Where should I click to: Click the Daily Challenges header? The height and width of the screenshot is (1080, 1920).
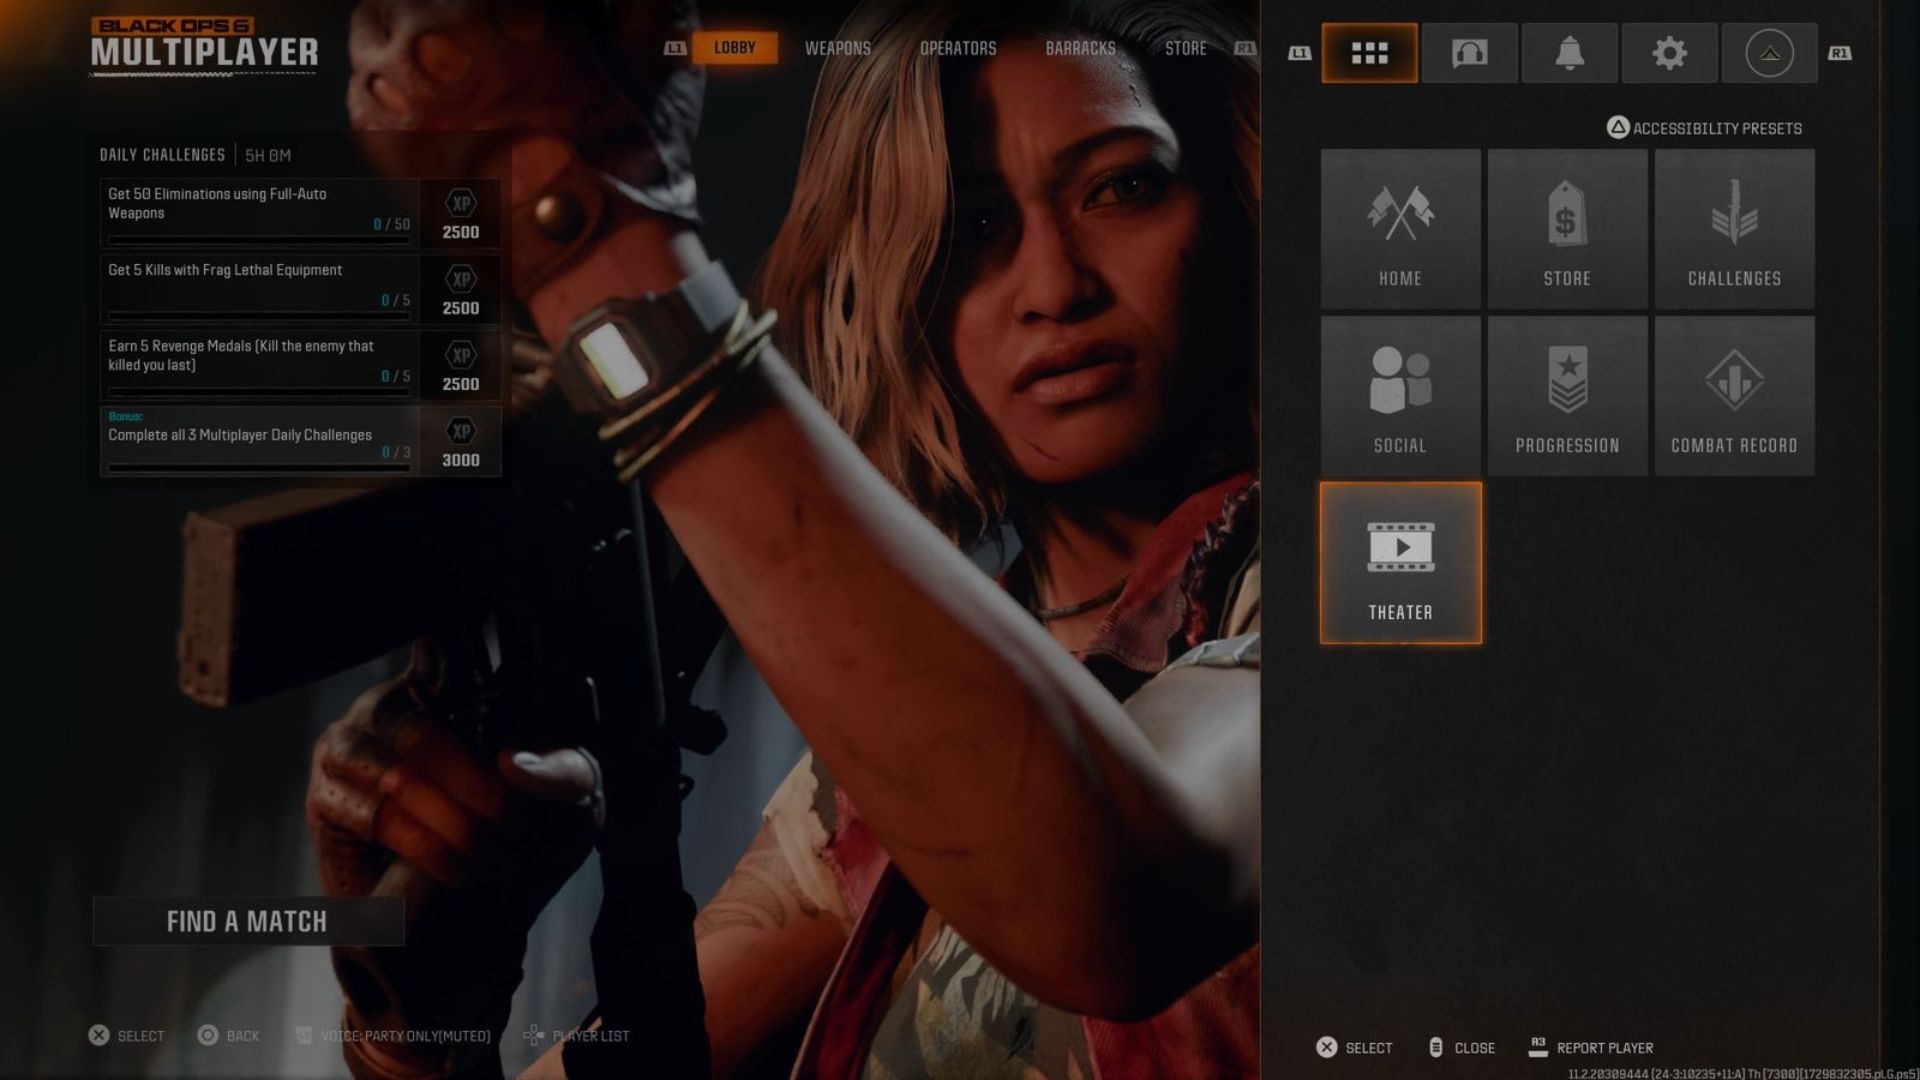162,155
